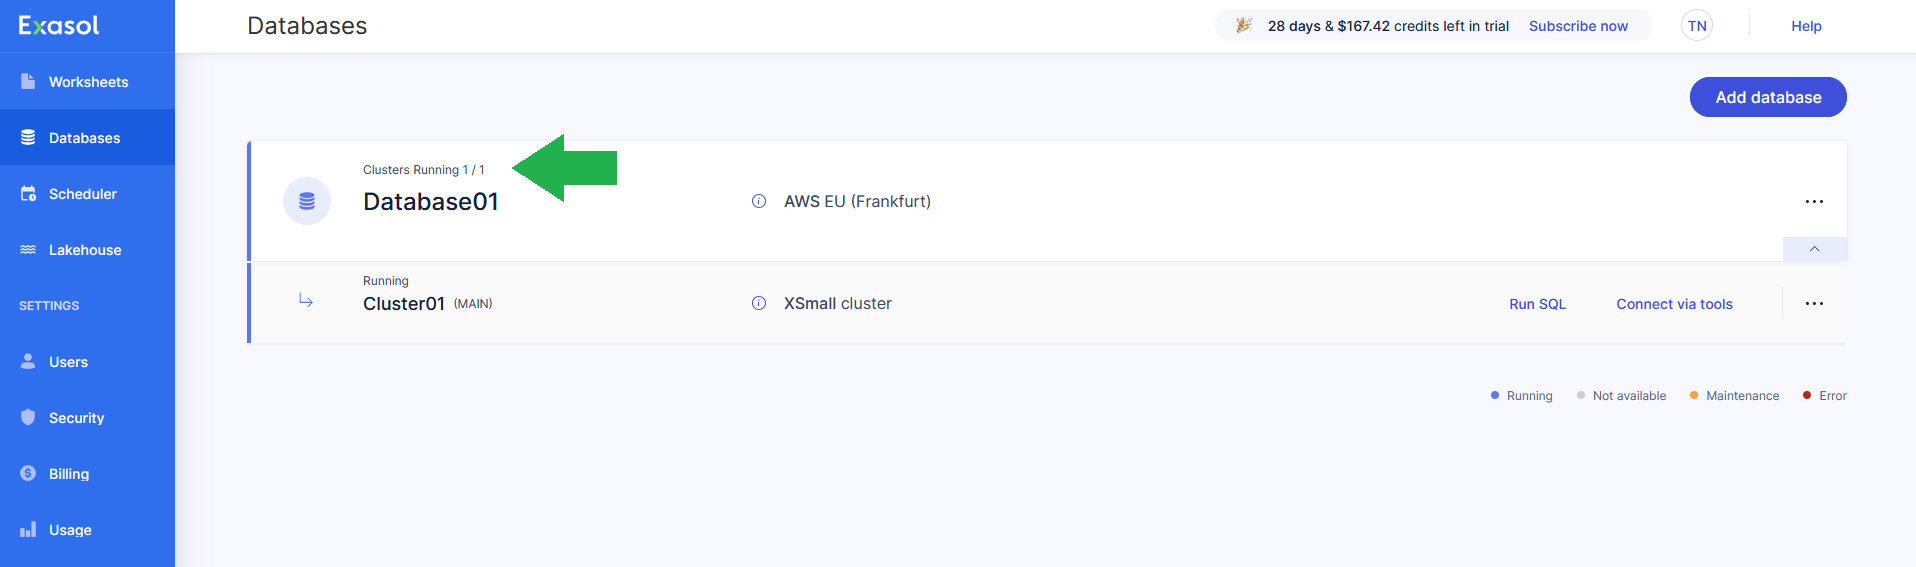Image resolution: width=1916 pixels, height=567 pixels.
Task: Open the Lakehouse section
Action: (85, 250)
